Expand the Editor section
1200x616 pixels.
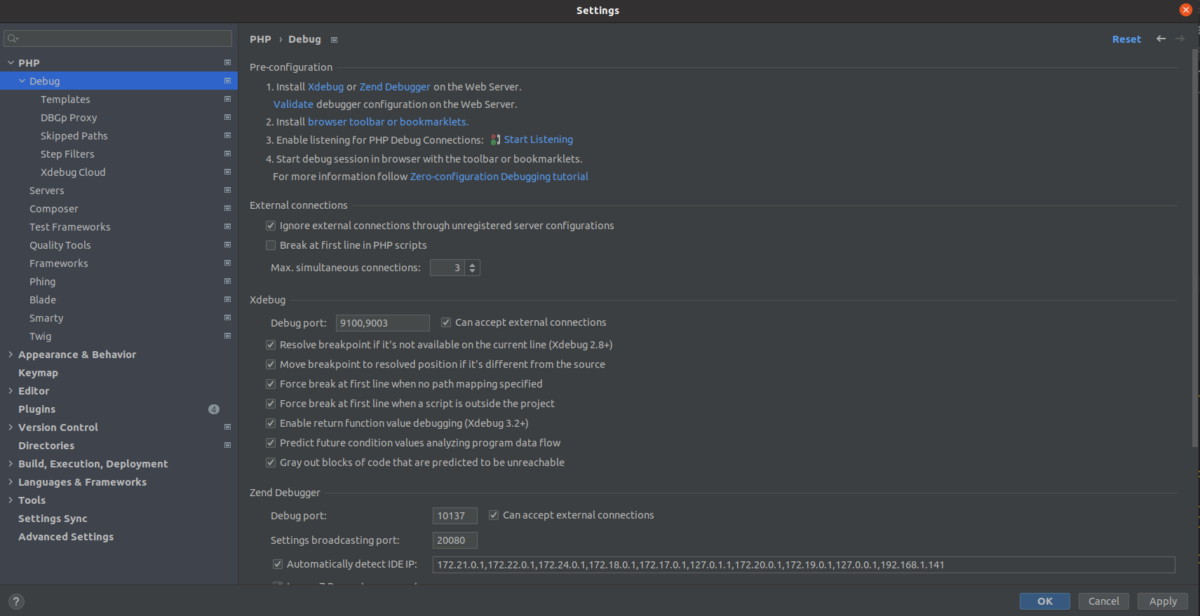[x=10, y=391]
